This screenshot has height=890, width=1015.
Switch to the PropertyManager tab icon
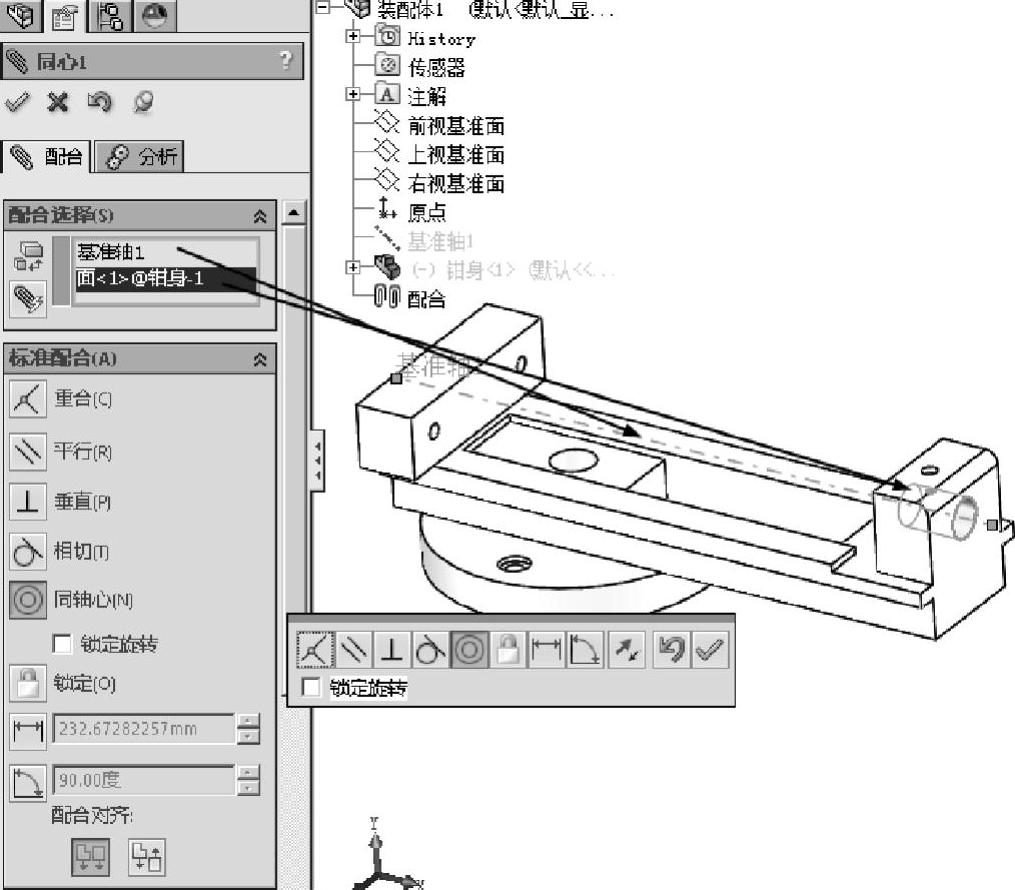click(x=65, y=16)
